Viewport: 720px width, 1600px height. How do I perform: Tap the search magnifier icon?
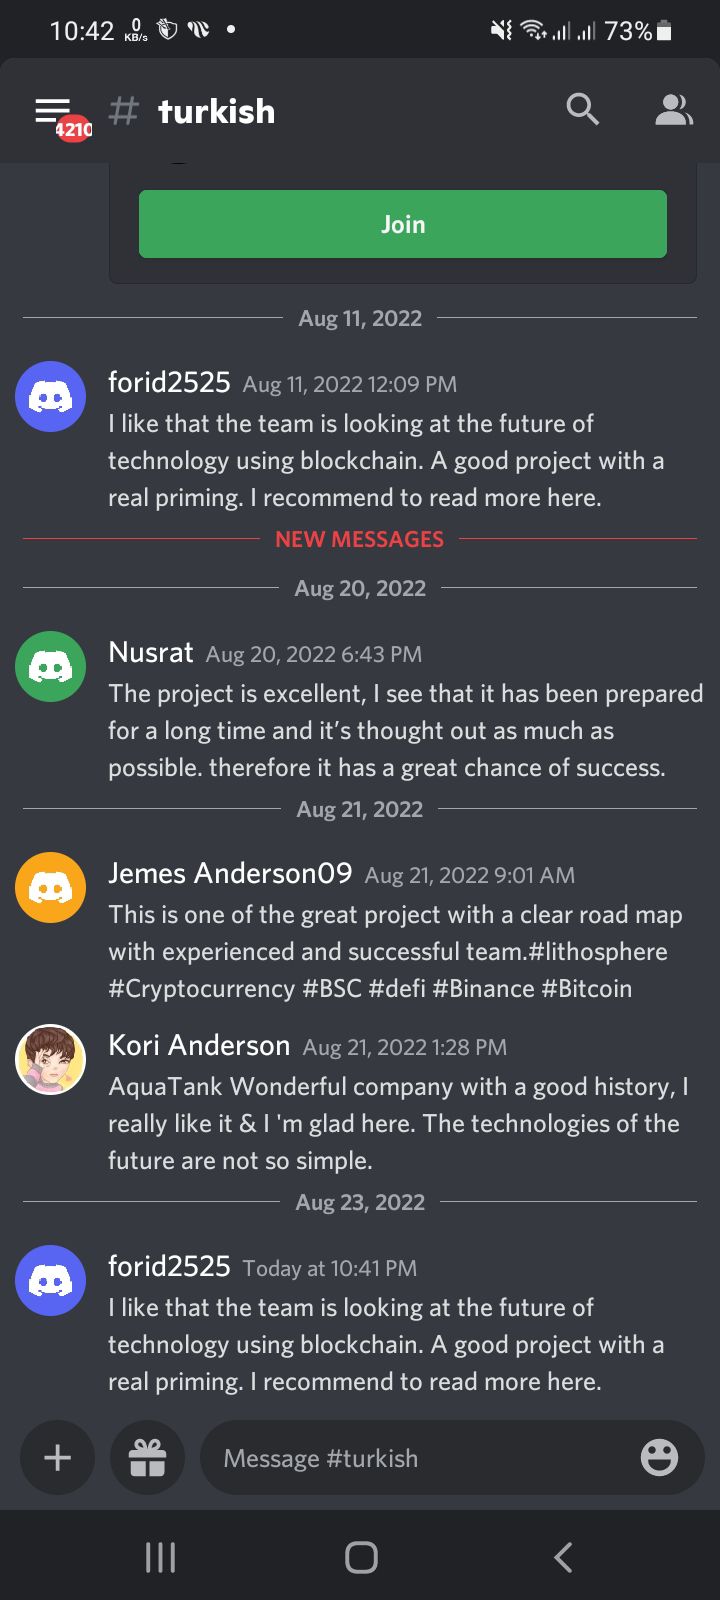point(582,109)
